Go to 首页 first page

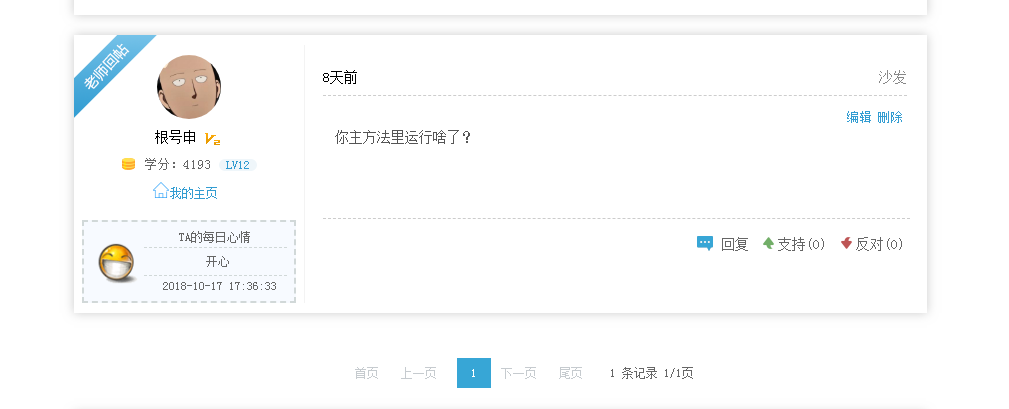[x=366, y=373]
